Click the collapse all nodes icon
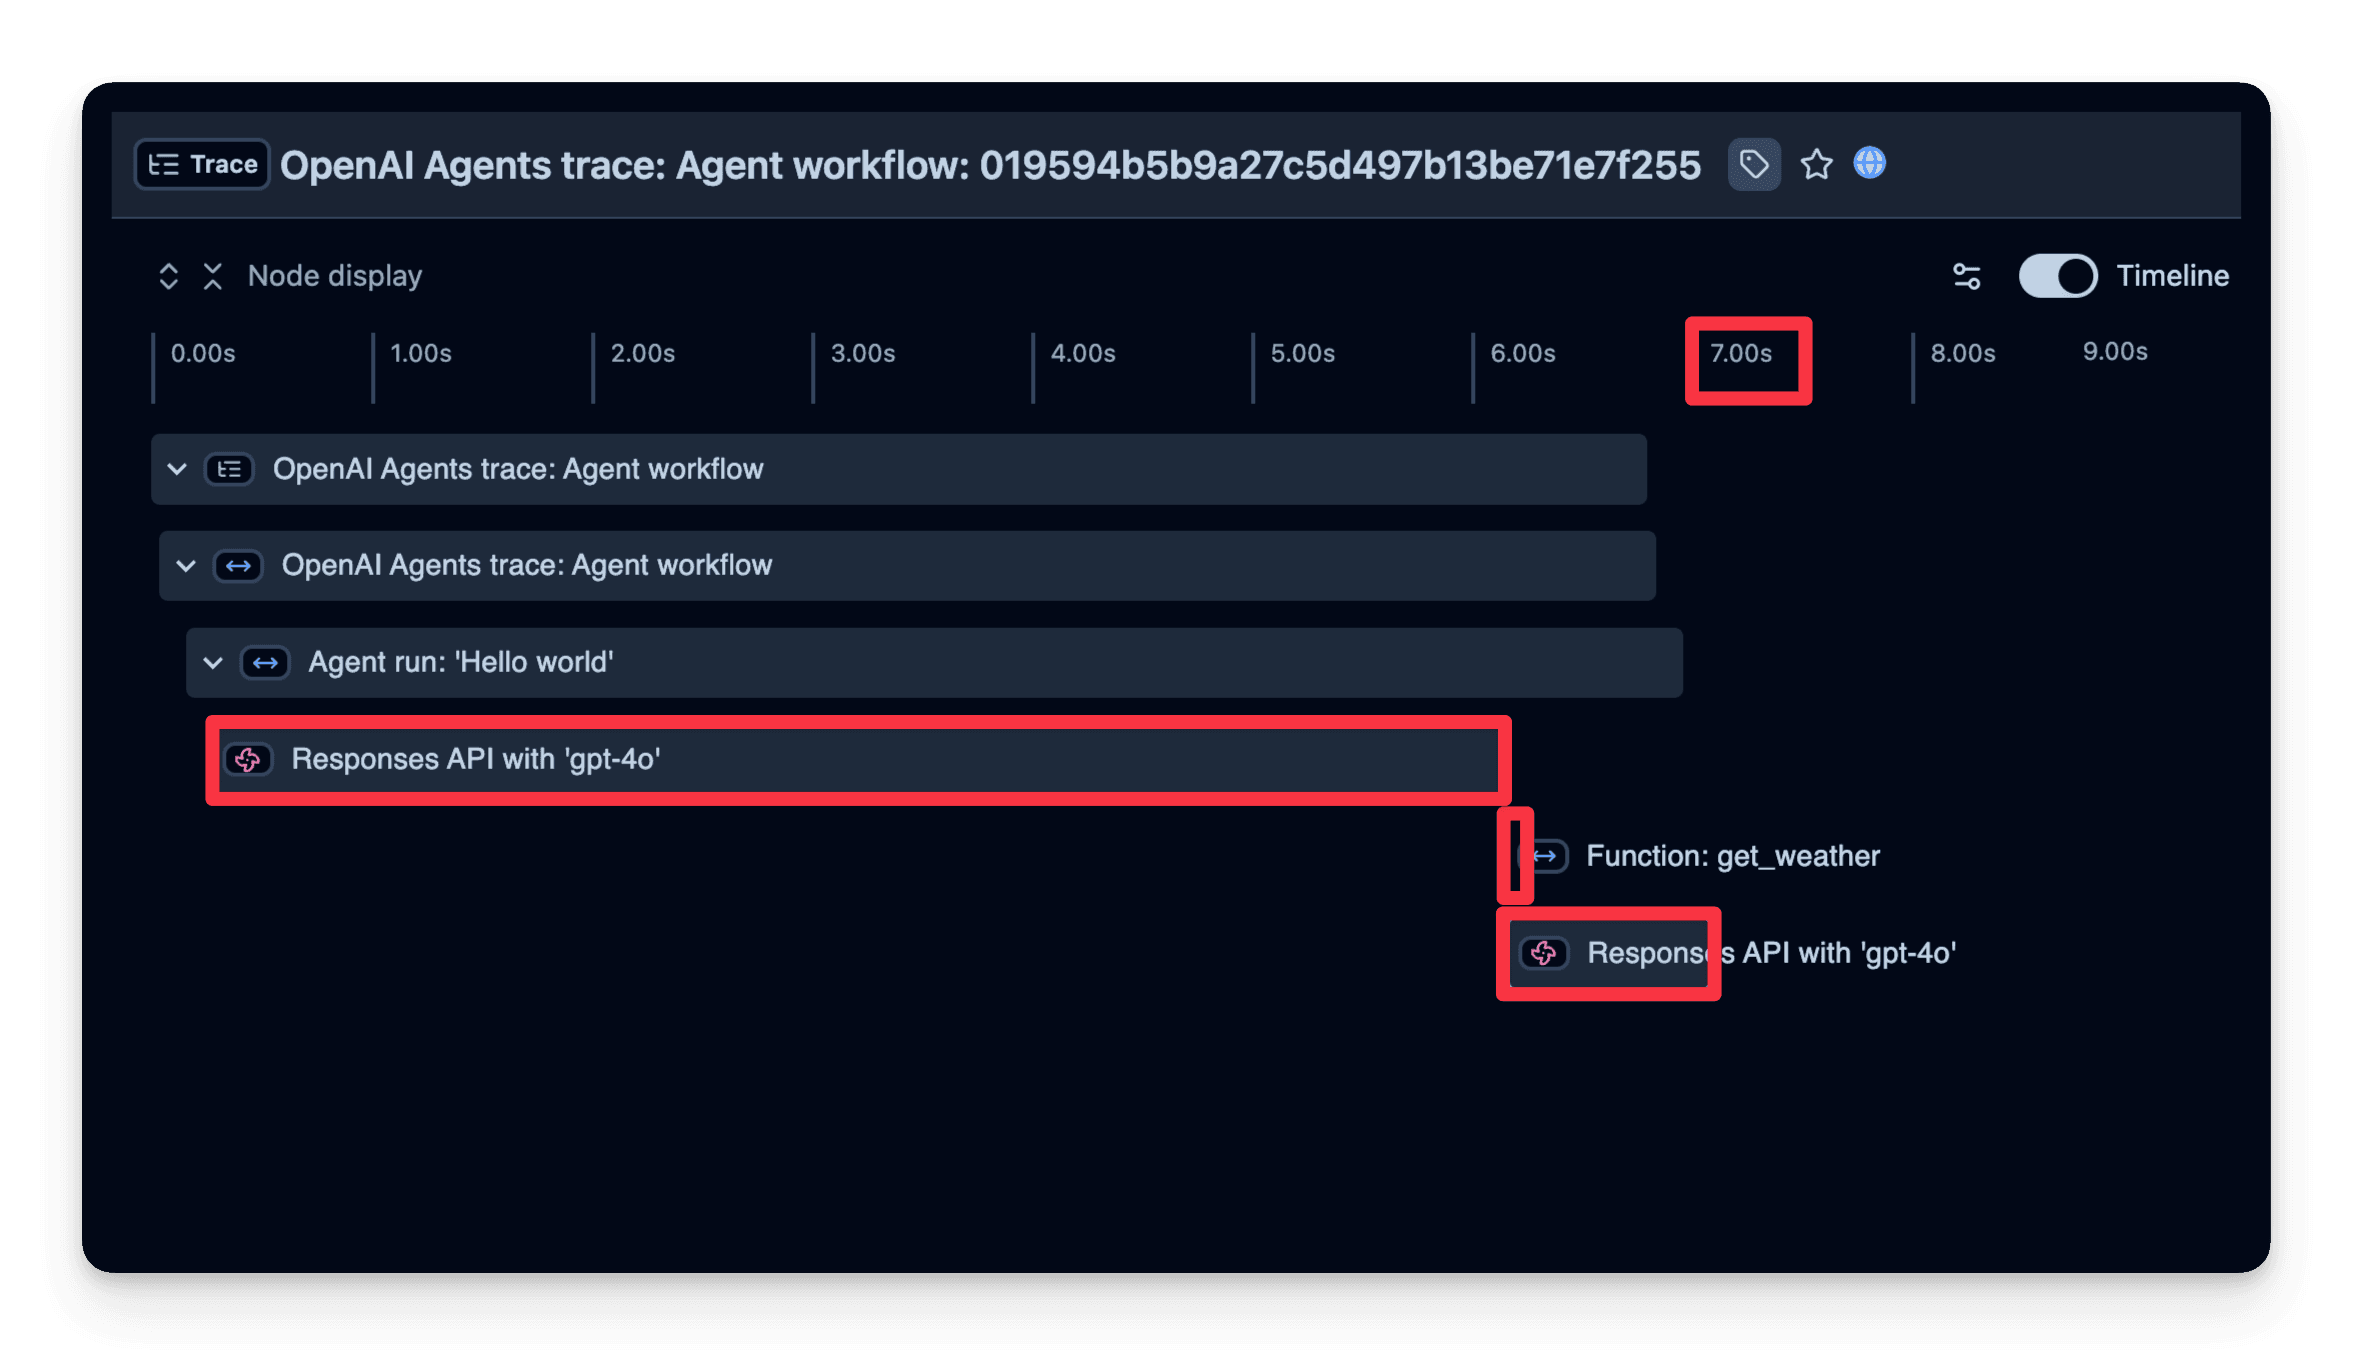Image resolution: width=2353 pixels, height=1355 pixels. [x=212, y=276]
